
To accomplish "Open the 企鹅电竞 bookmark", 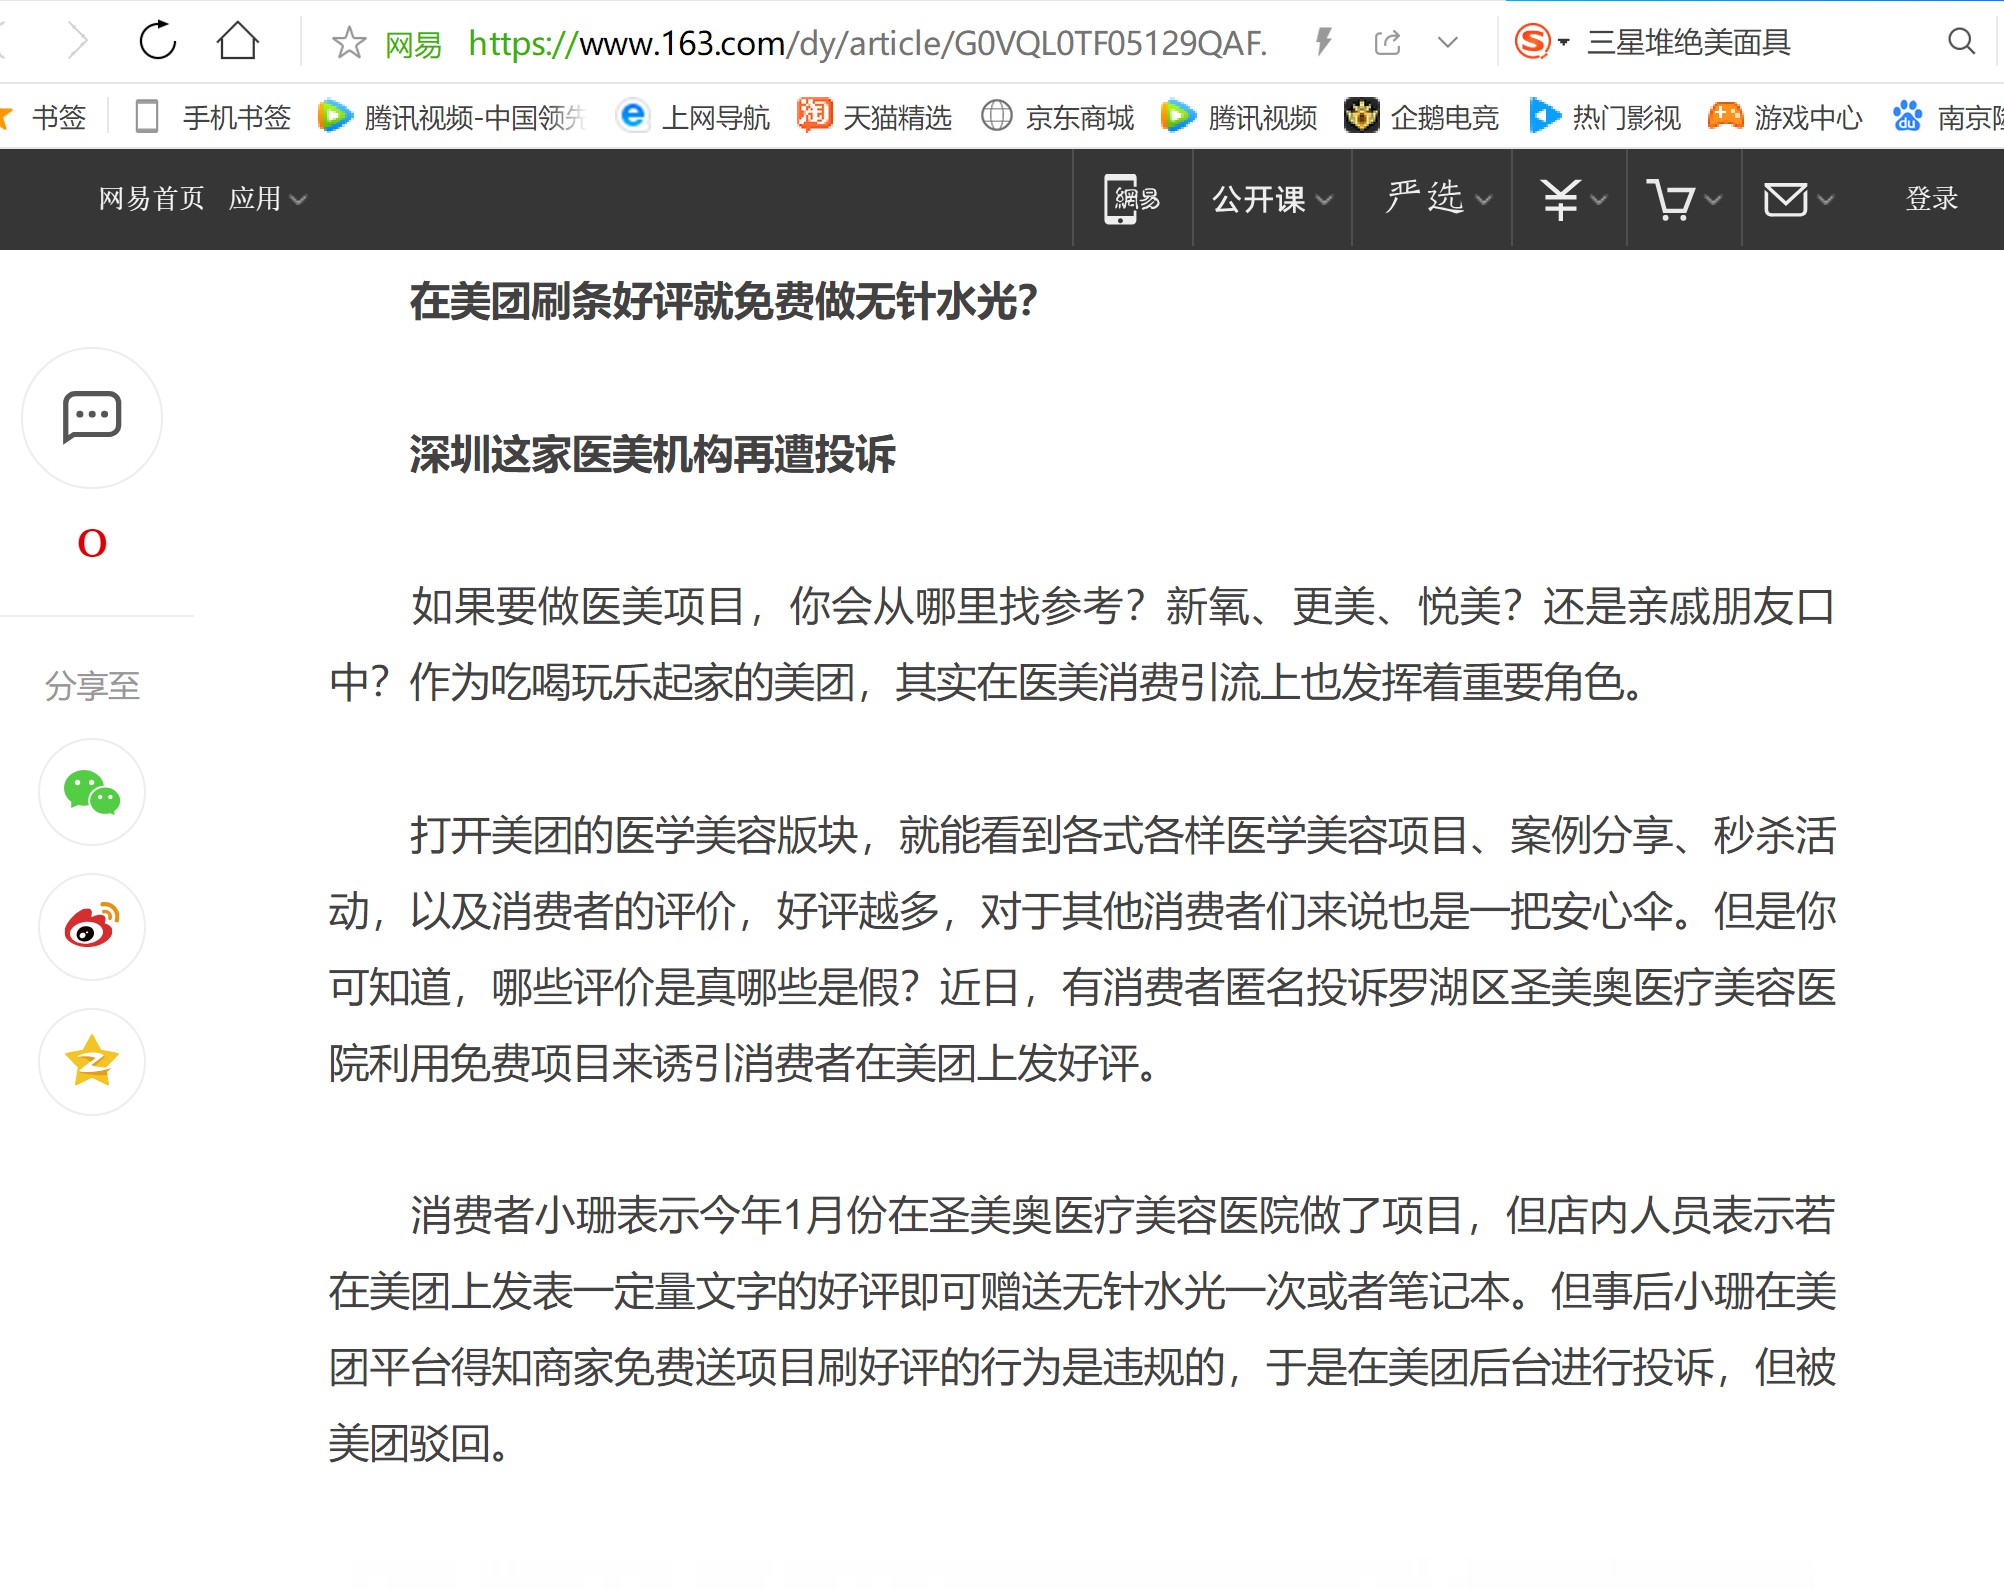I will (1421, 117).
